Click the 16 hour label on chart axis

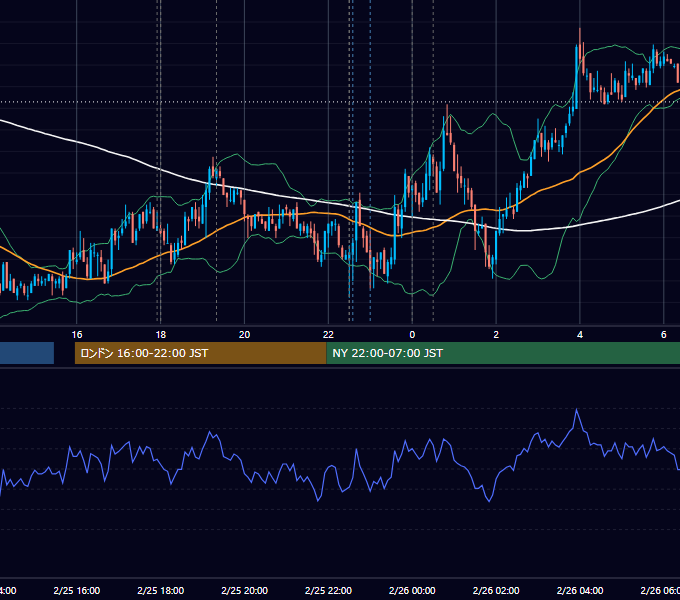77,335
